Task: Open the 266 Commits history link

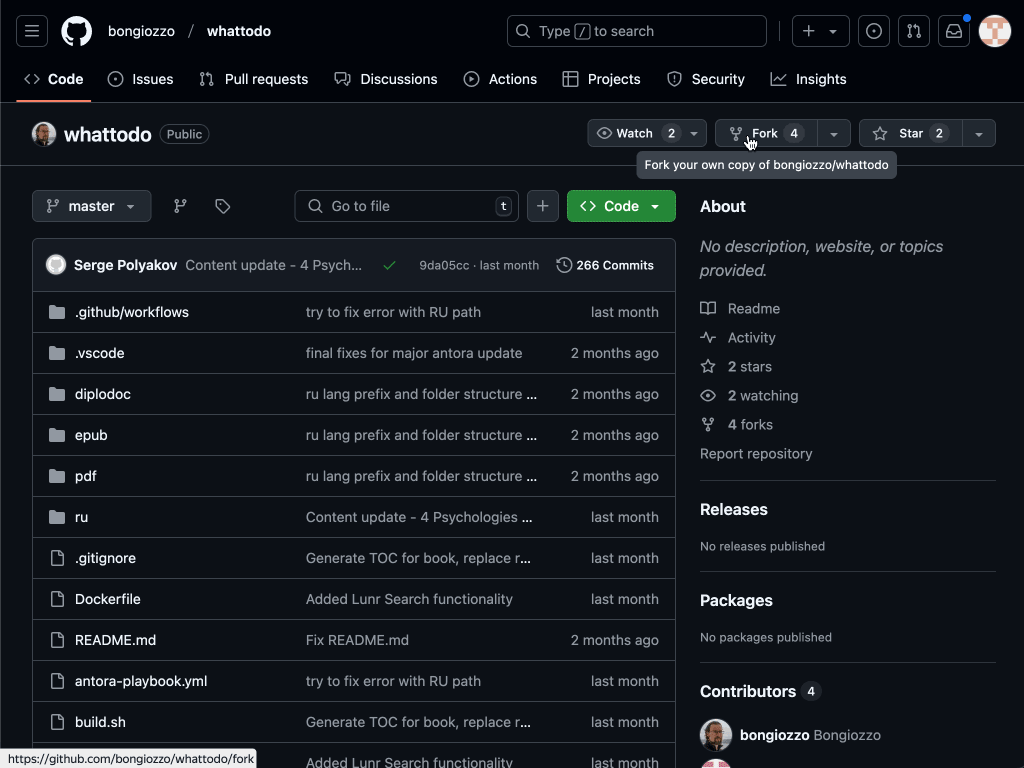Action: [605, 265]
